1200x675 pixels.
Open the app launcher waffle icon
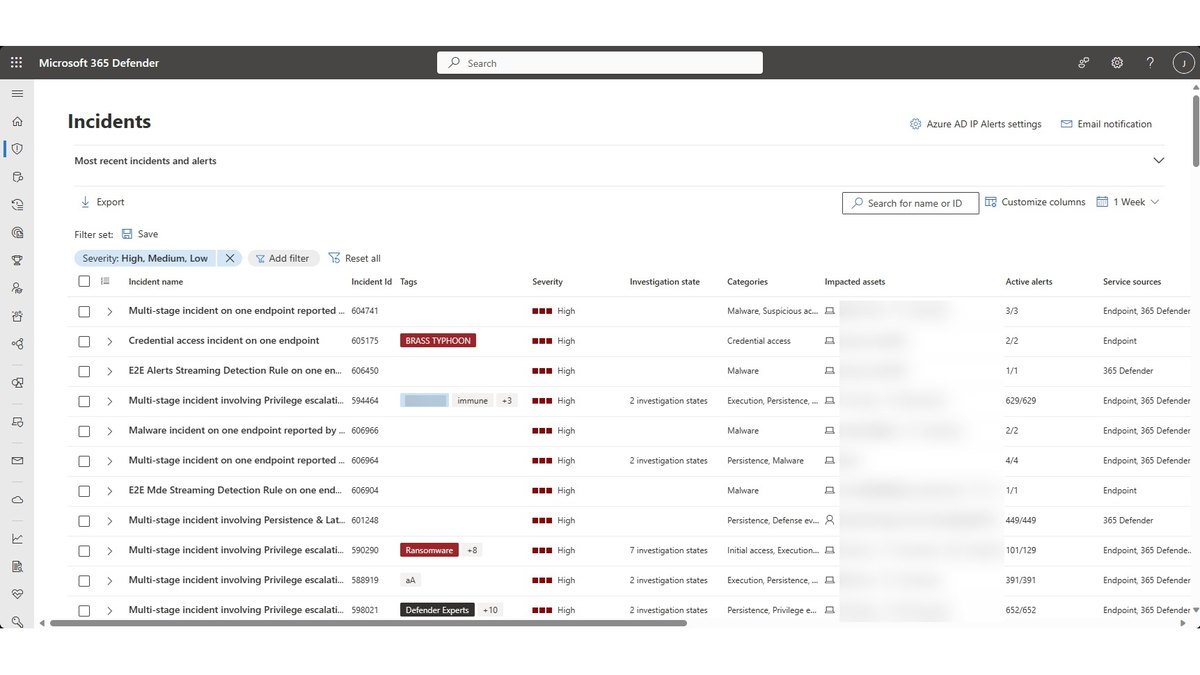[x=17, y=63]
